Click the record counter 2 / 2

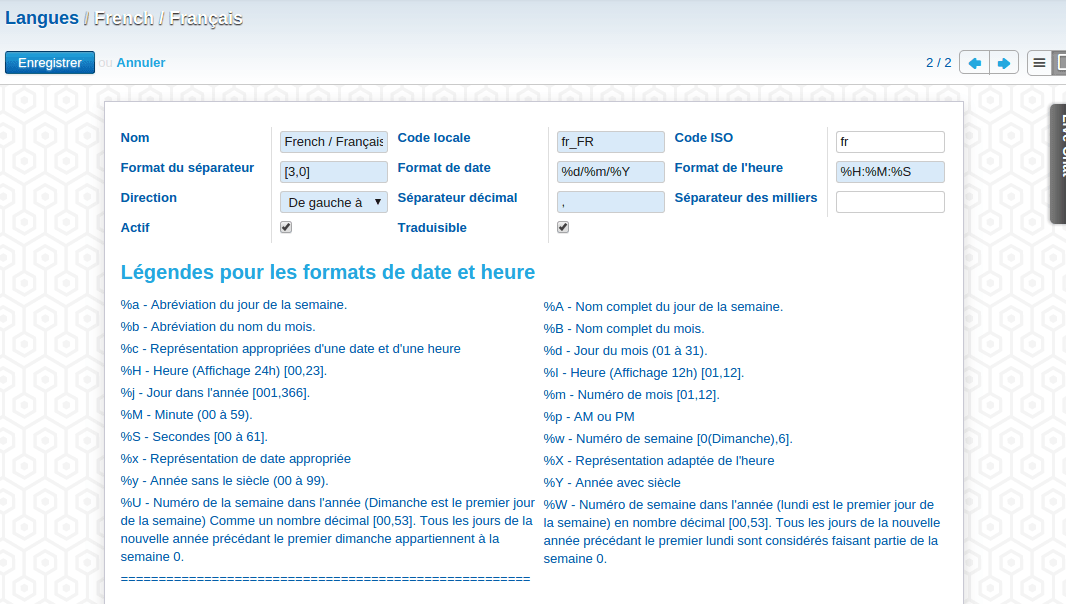coord(939,63)
